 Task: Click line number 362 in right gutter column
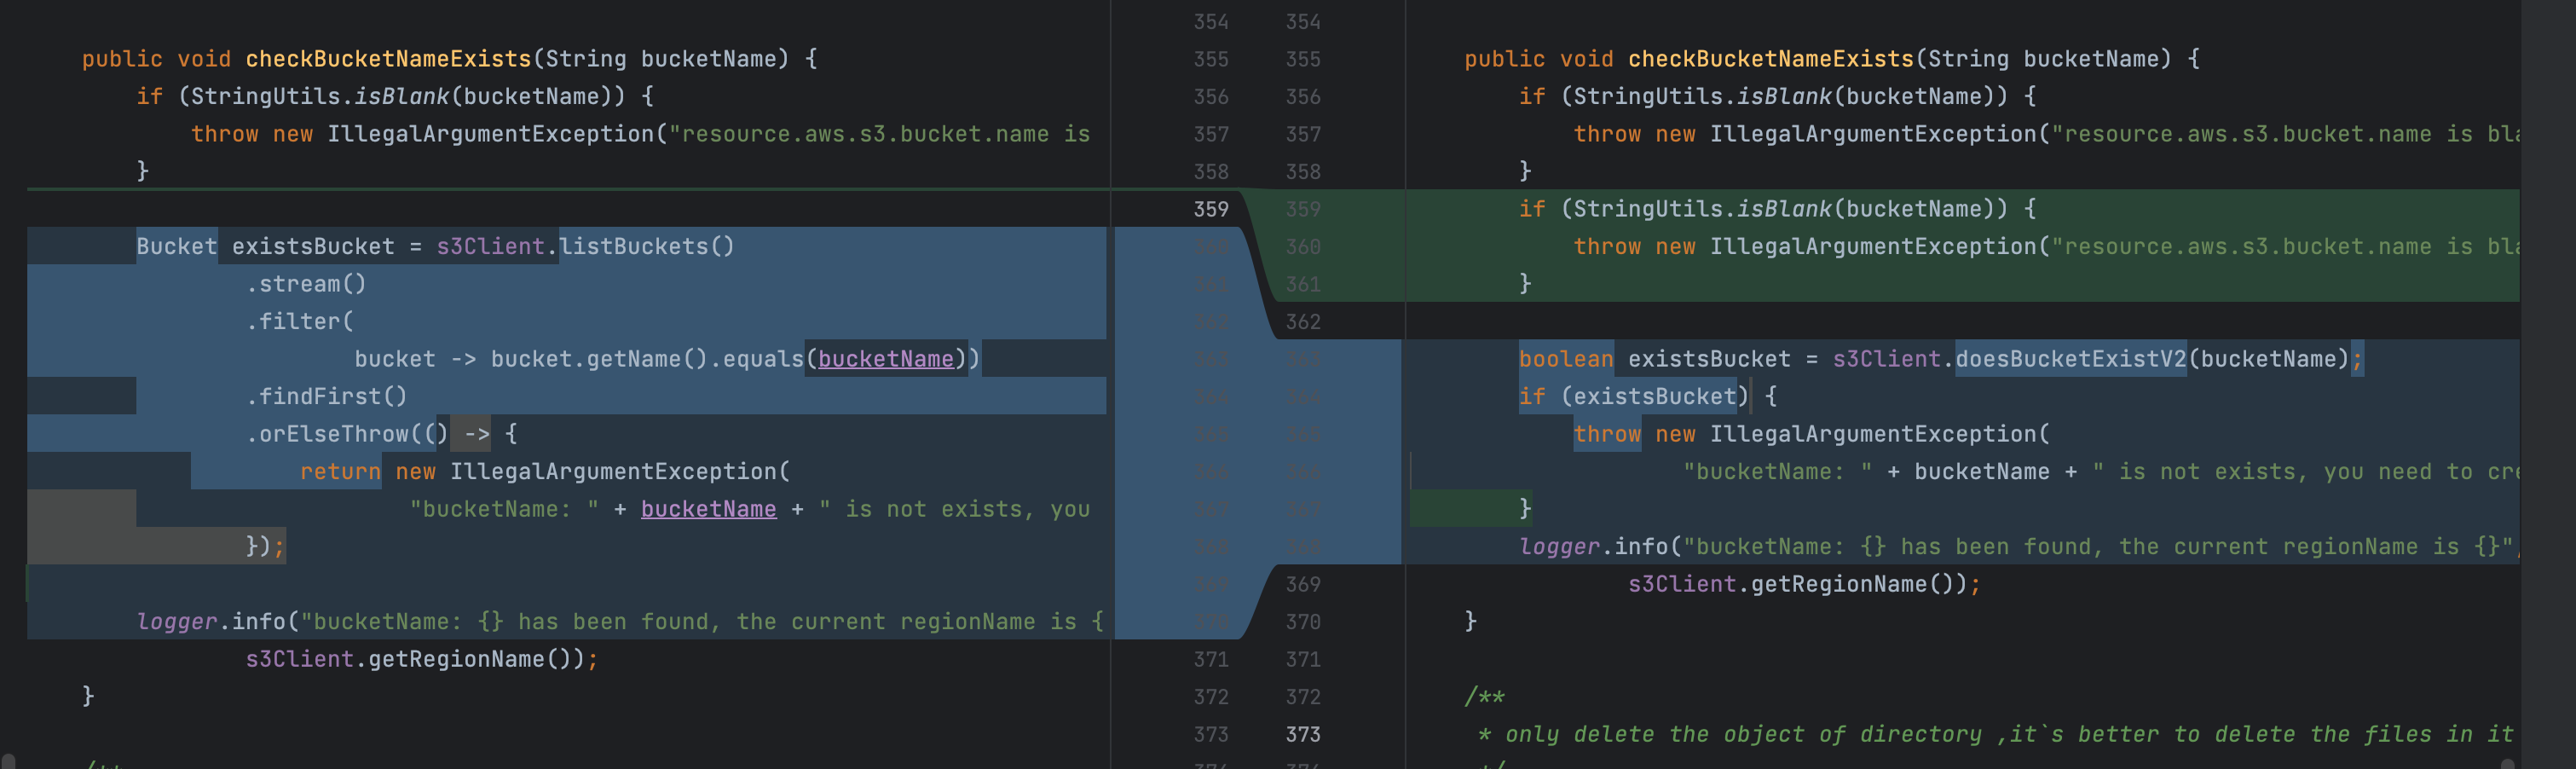[1302, 321]
